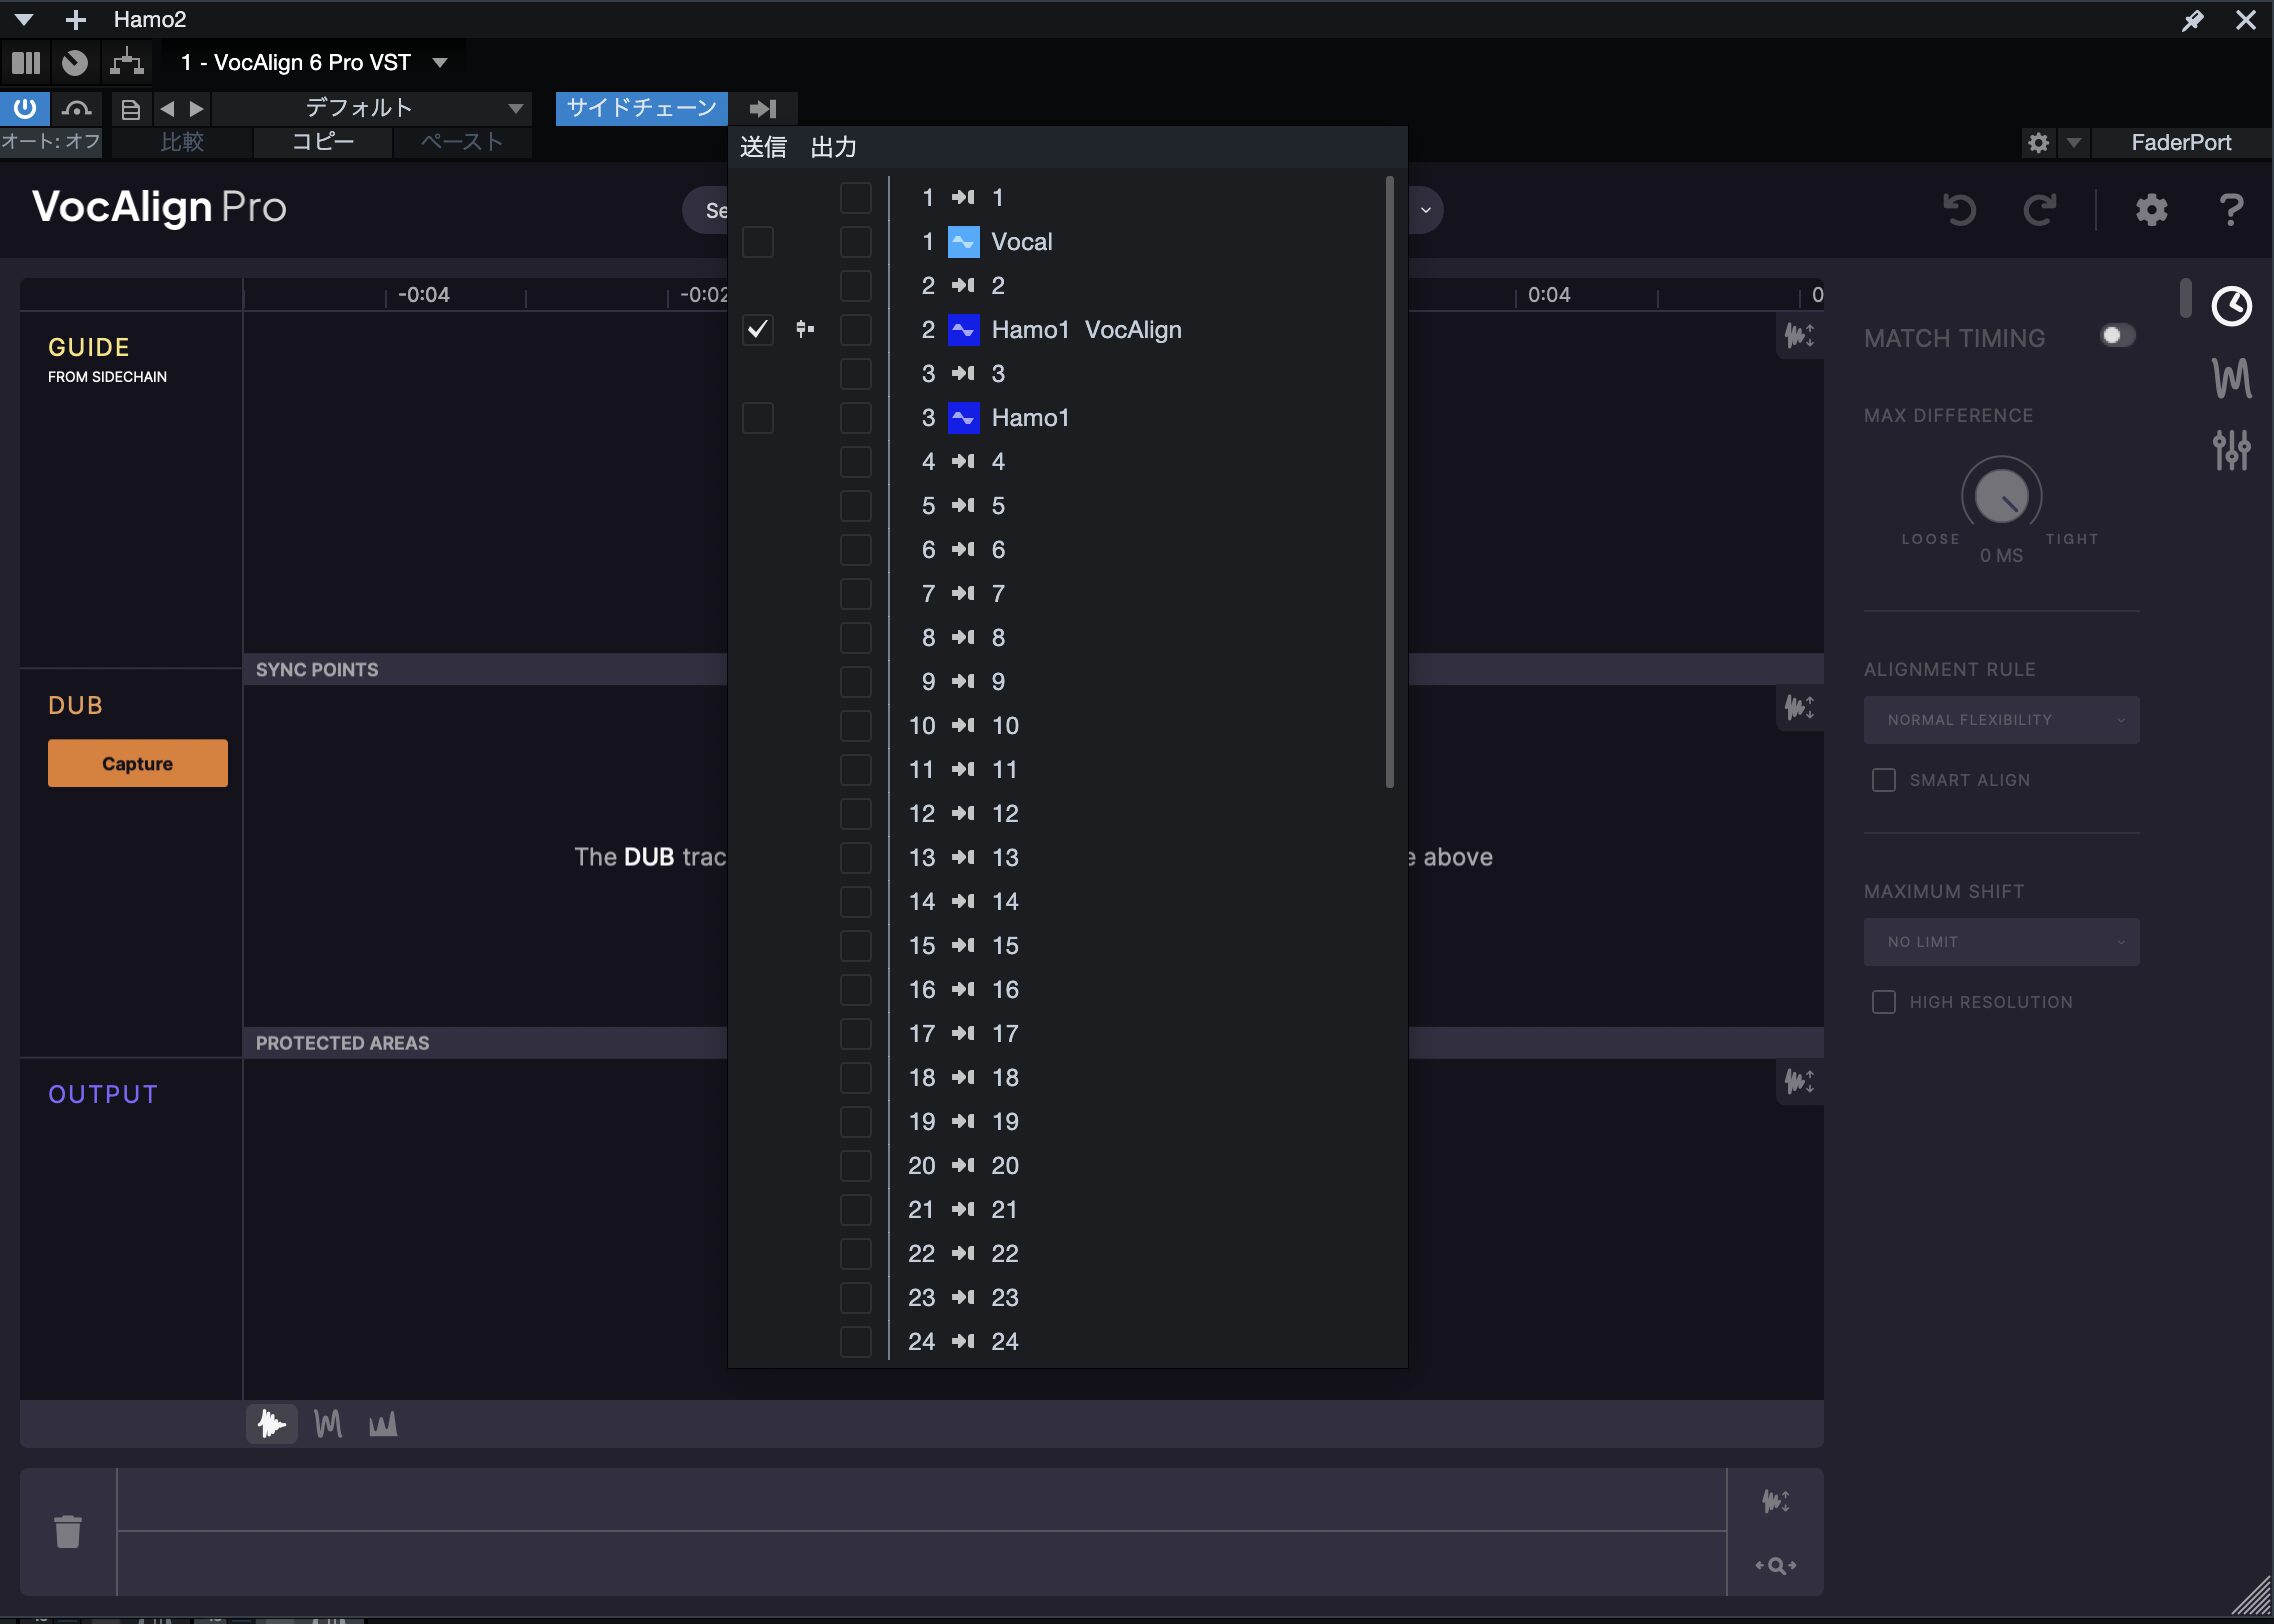Click the trash delete icon

click(x=68, y=1531)
